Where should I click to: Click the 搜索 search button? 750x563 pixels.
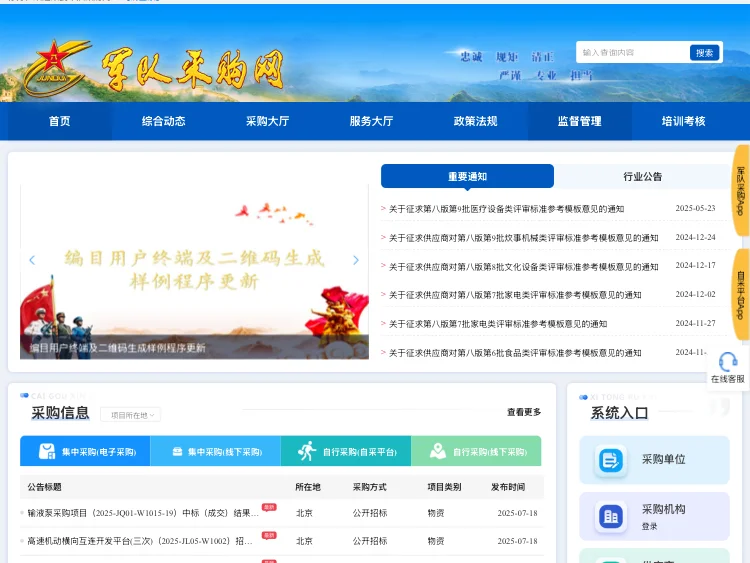click(704, 53)
